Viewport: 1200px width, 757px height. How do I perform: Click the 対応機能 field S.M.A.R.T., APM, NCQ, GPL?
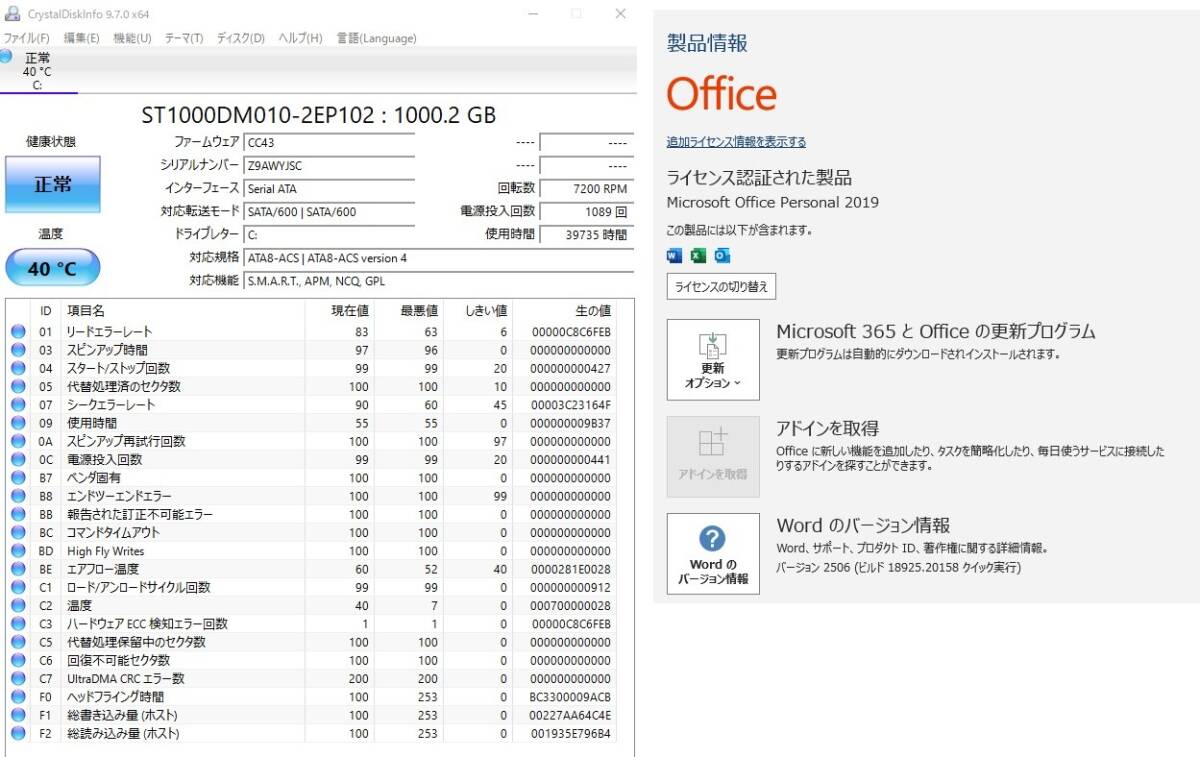tap(439, 281)
